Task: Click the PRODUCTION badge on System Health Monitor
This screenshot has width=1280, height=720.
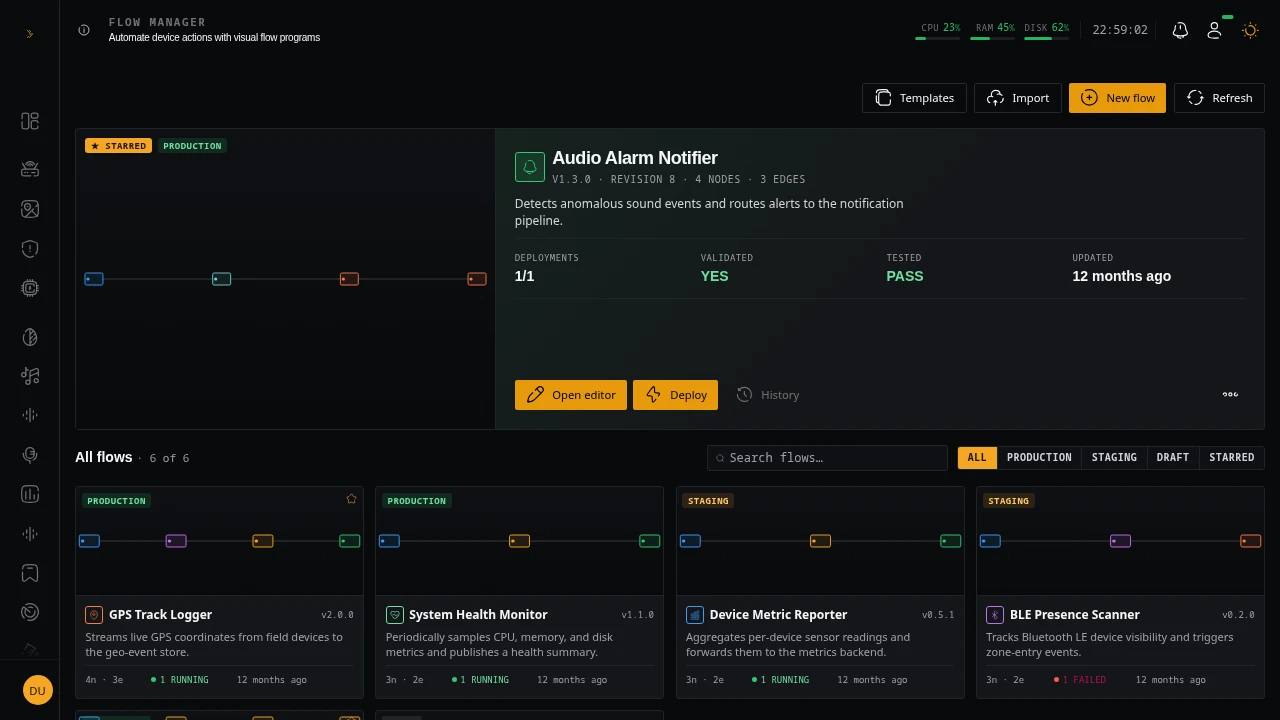Action: (417, 501)
